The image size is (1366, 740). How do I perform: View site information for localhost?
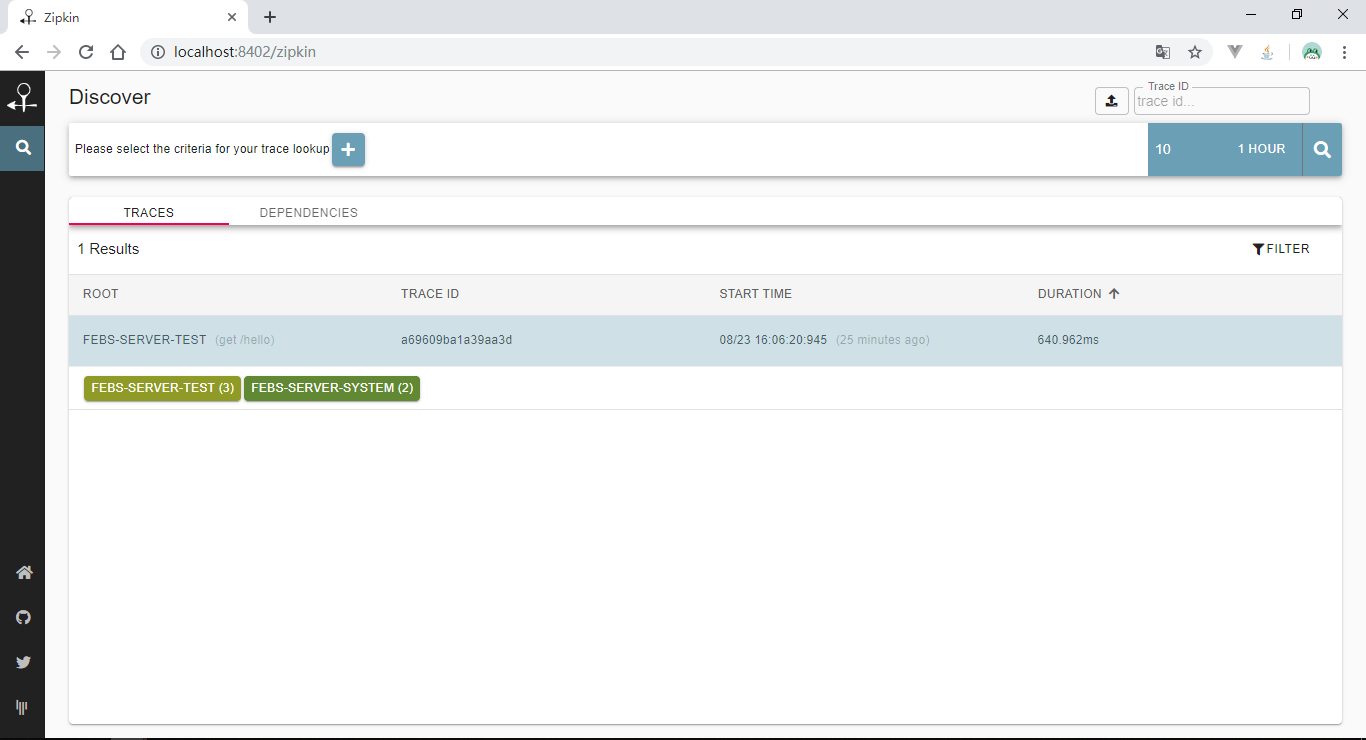[x=157, y=52]
